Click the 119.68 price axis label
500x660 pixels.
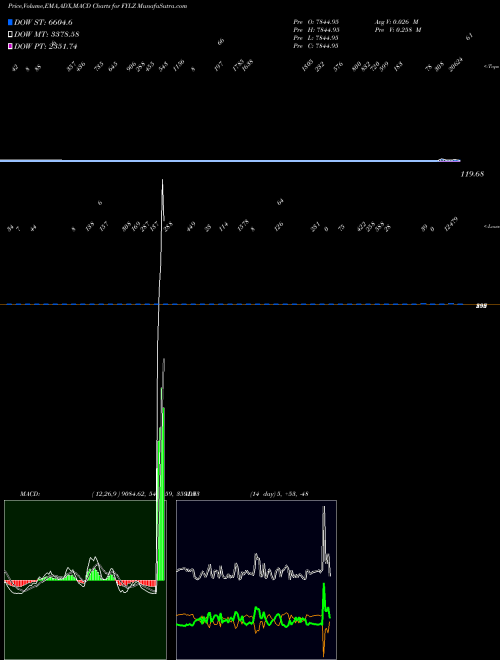tap(472, 174)
